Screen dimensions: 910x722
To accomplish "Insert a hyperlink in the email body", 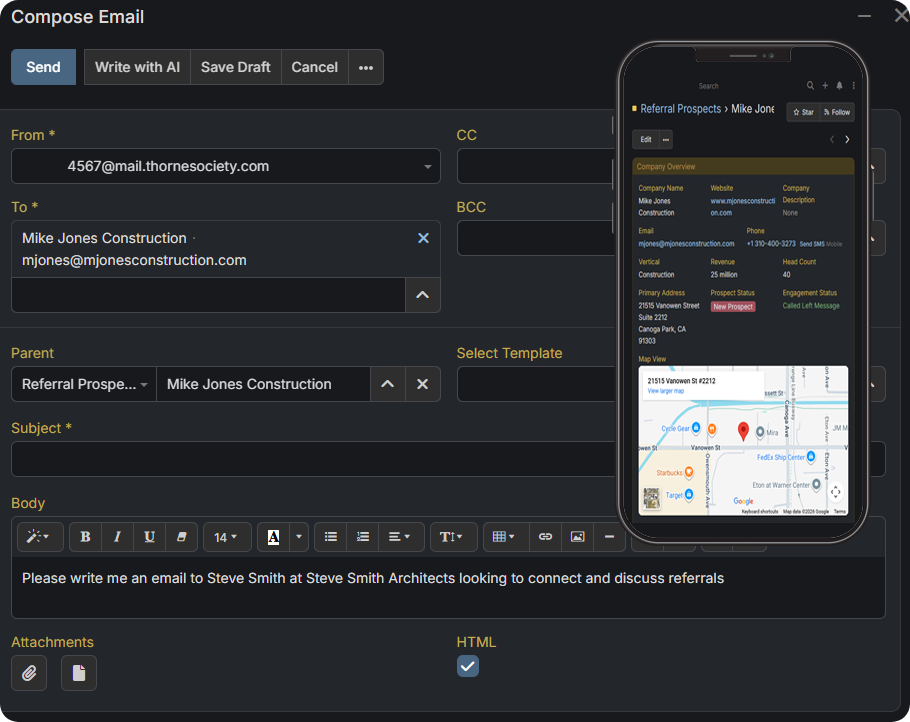I will [545, 537].
